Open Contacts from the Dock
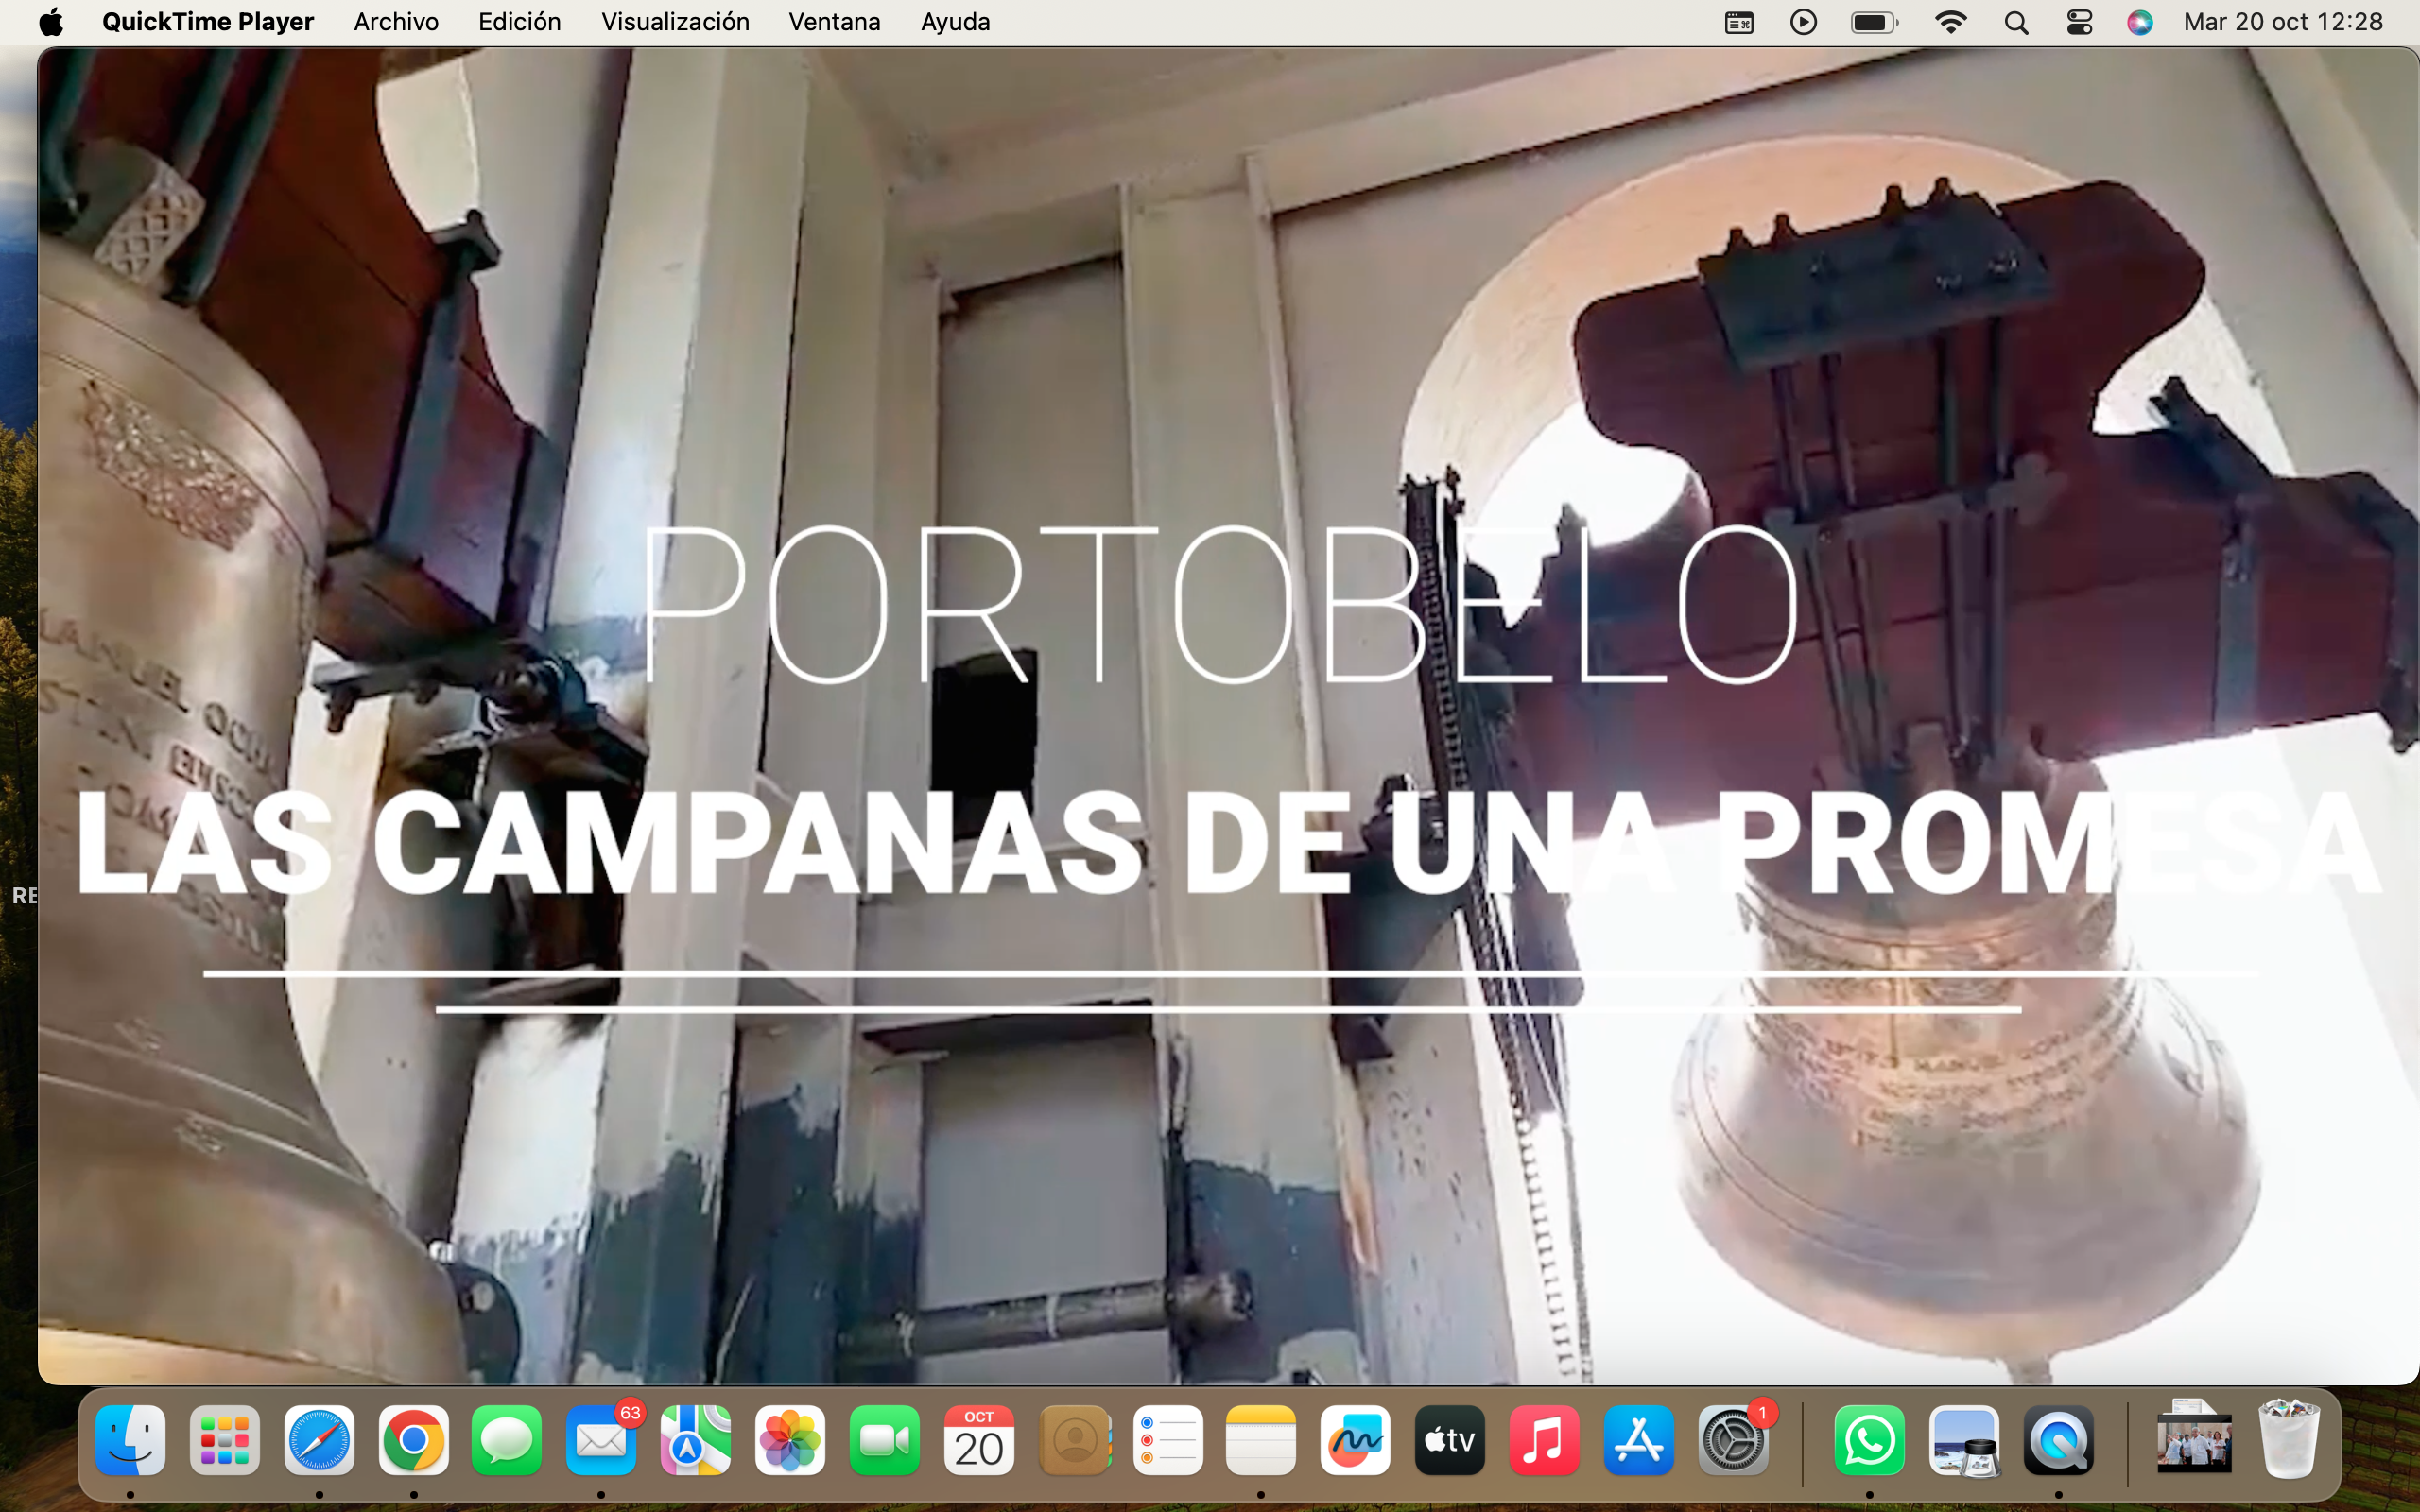The image size is (2420, 1512). (1075, 1440)
